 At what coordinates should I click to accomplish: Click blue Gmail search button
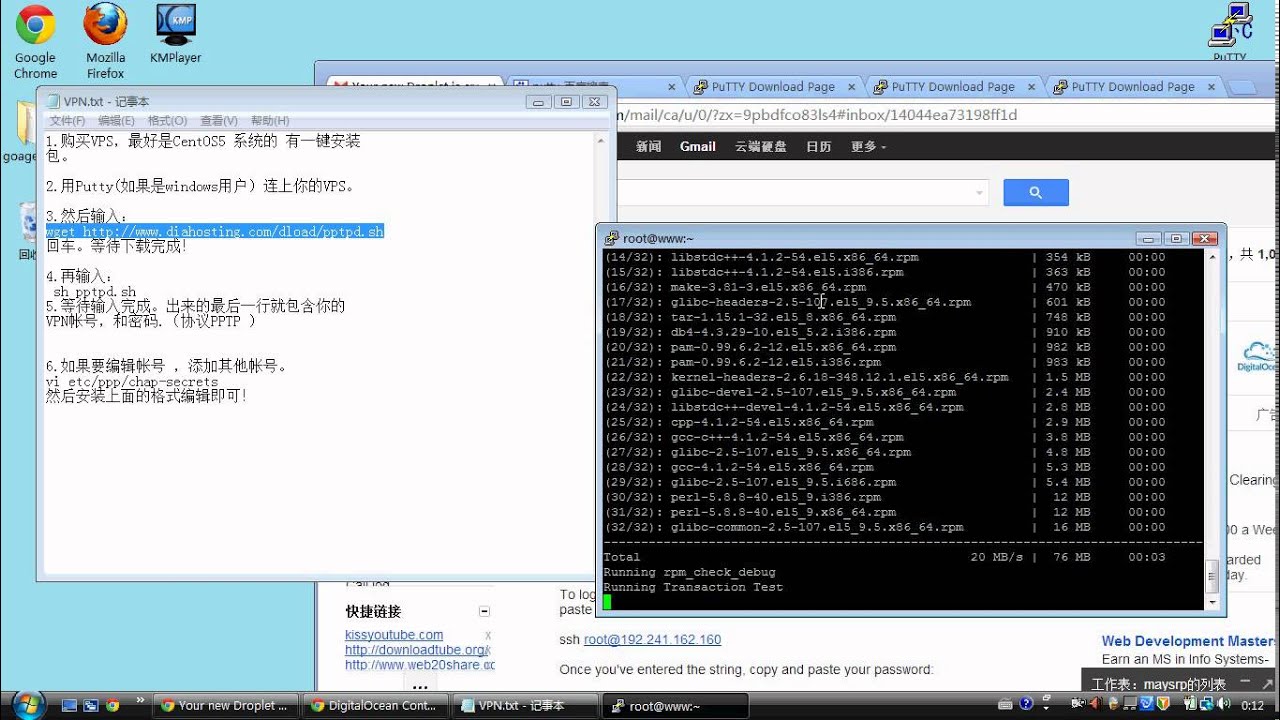click(x=1036, y=192)
